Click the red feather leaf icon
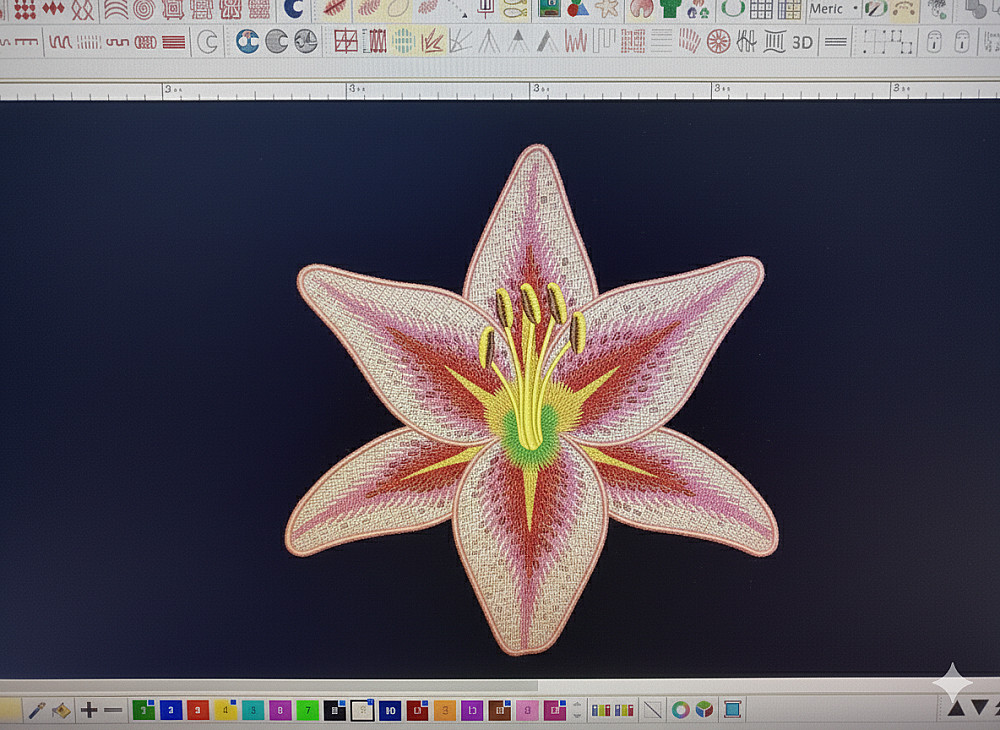1000x730 pixels. pyautogui.click(x=336, y=8)
